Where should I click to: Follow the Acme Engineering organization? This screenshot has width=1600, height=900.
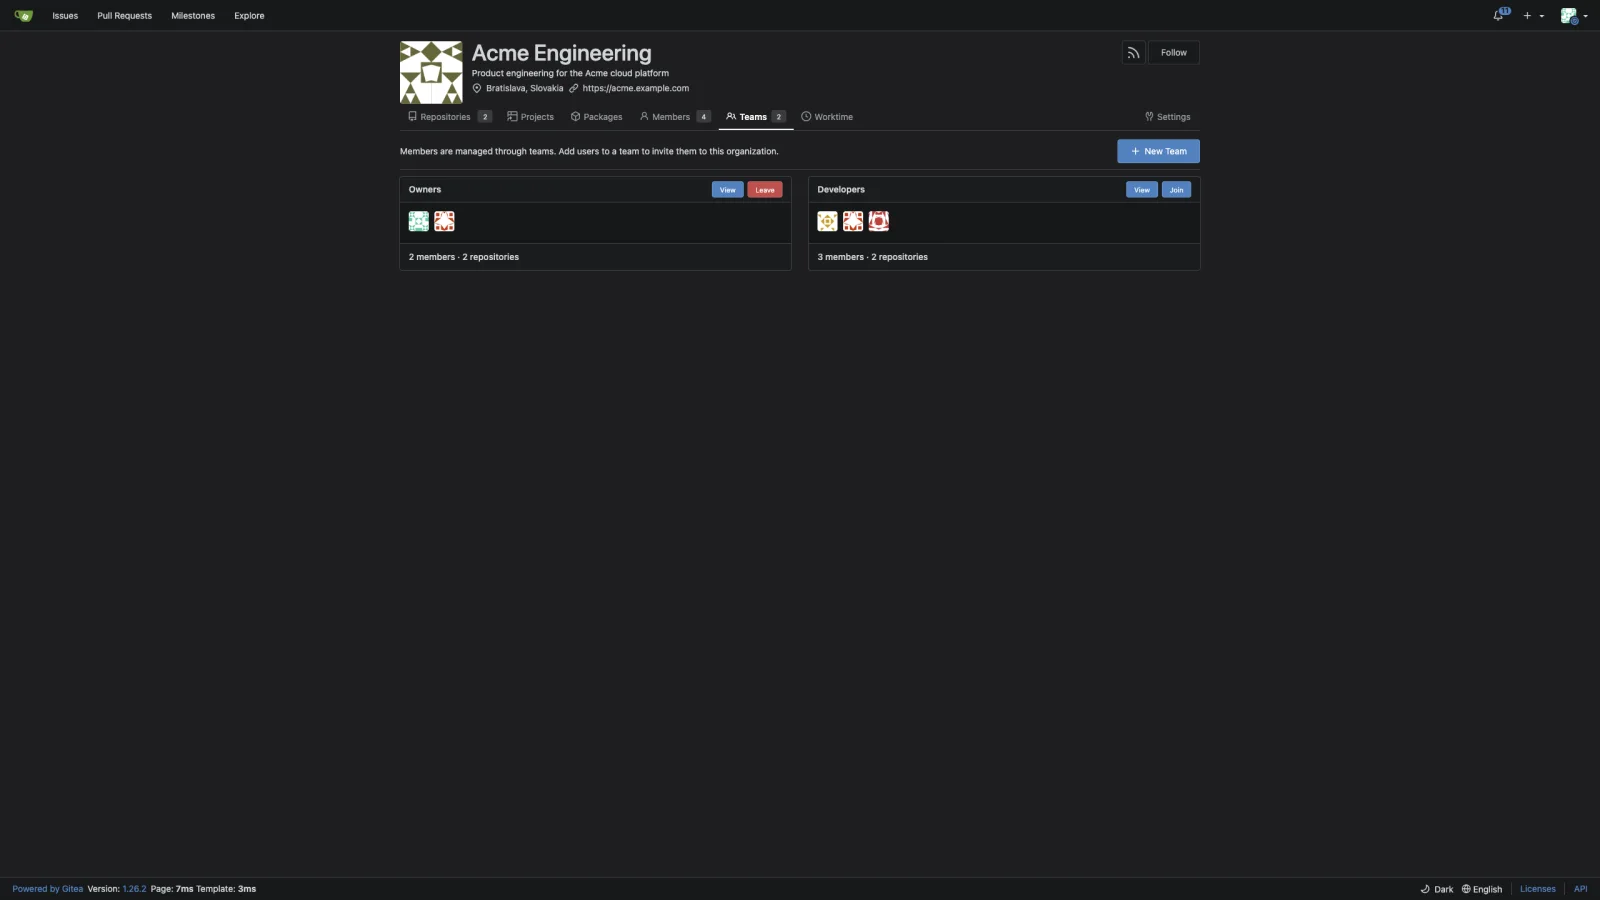click(1173, 53)
